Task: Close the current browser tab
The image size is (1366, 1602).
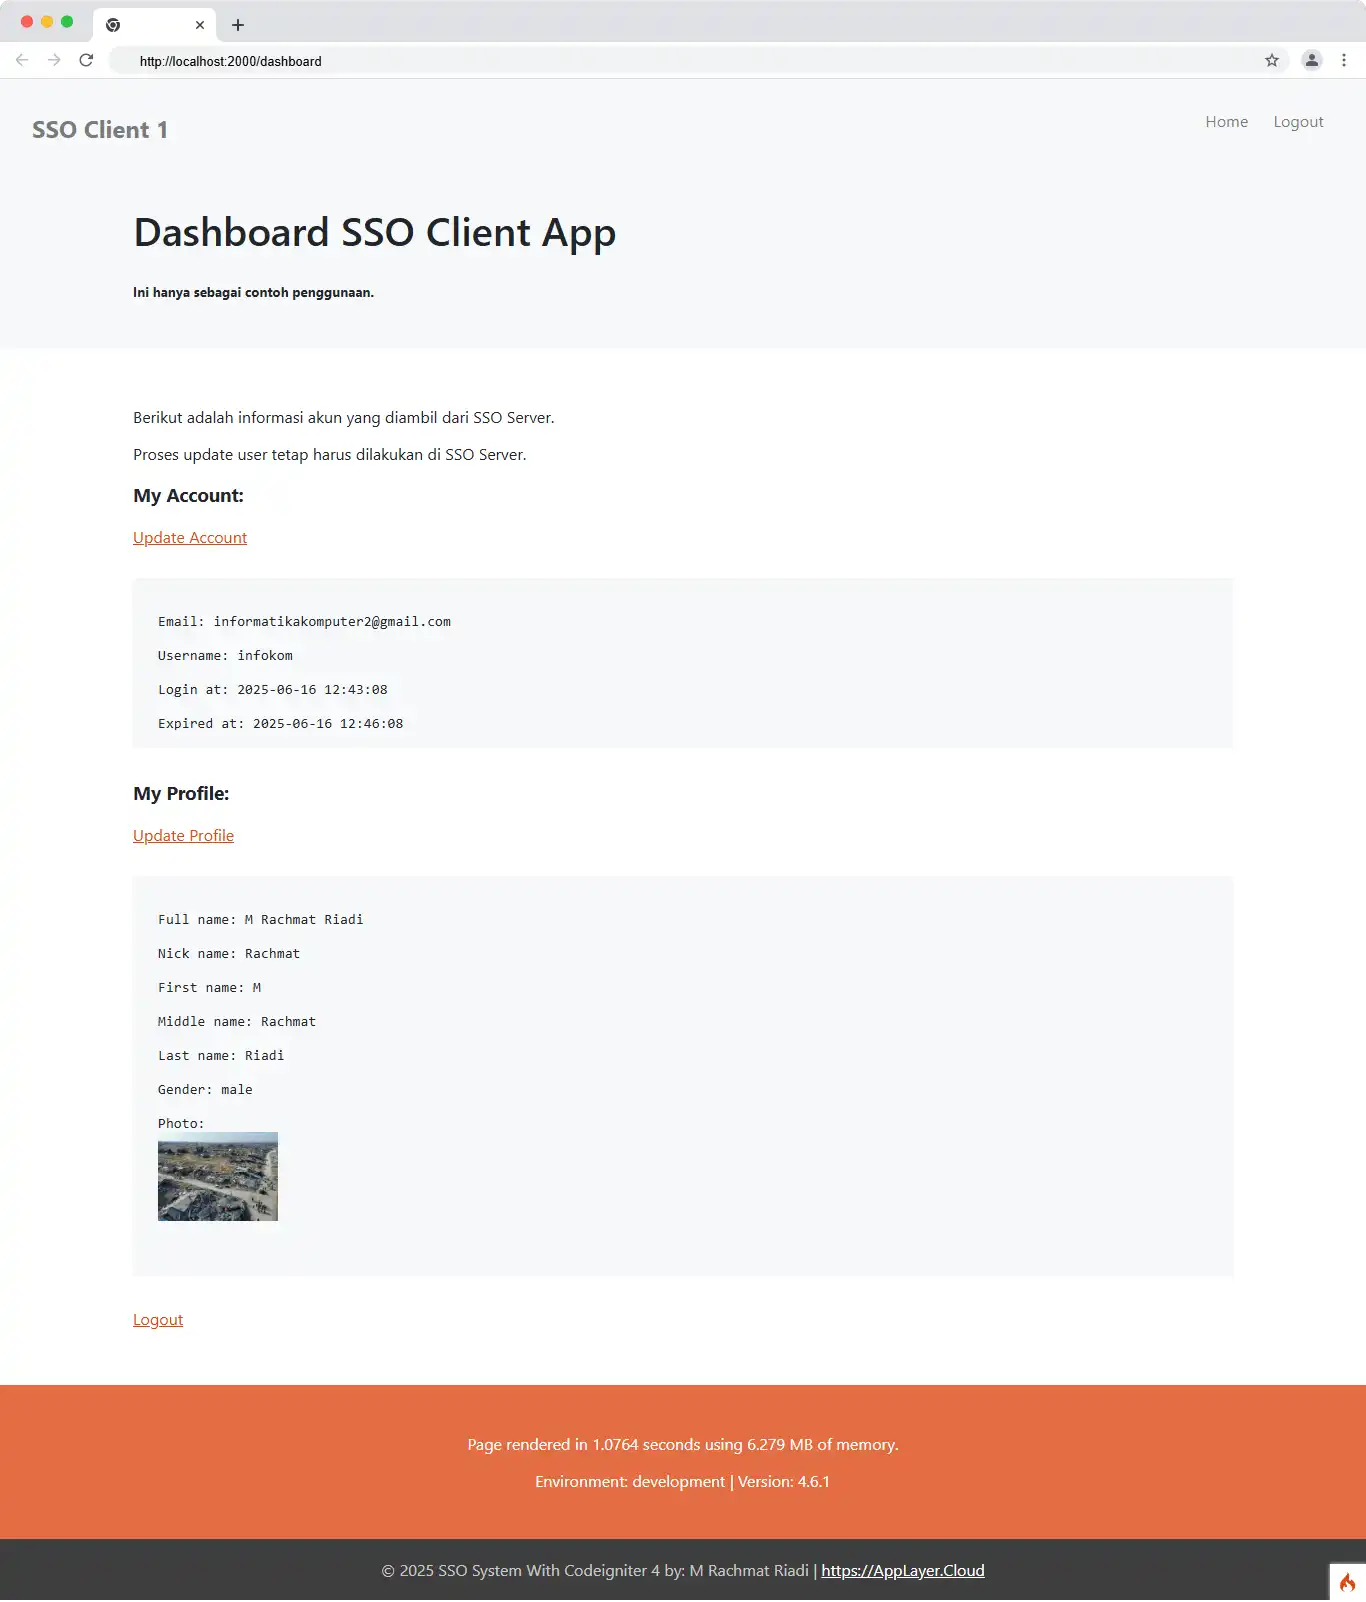Action: [200, 25]
